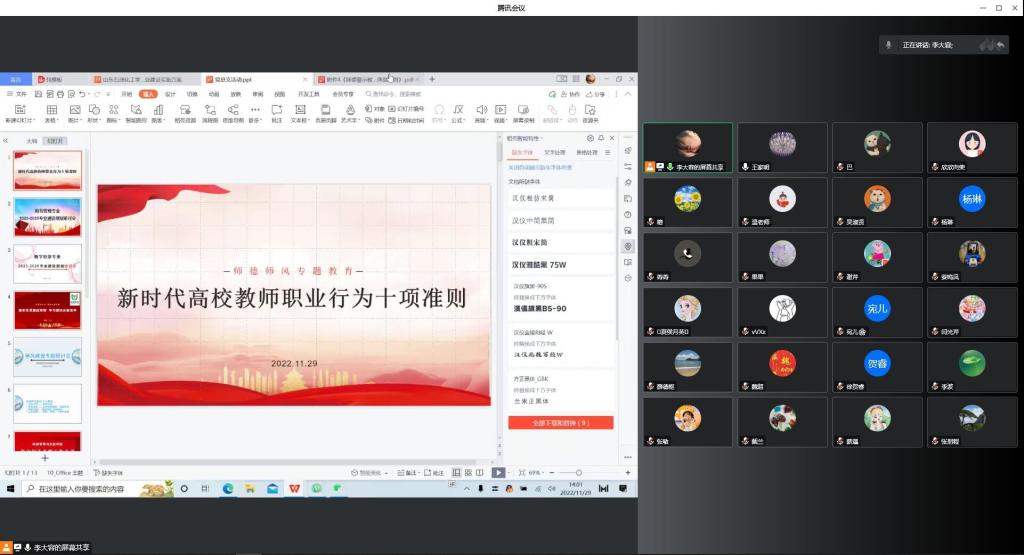The image size is (1024, 555).
Task: Switch to 文字处理 panel tab
Action: pyautogui.click(x=554, y=153)
